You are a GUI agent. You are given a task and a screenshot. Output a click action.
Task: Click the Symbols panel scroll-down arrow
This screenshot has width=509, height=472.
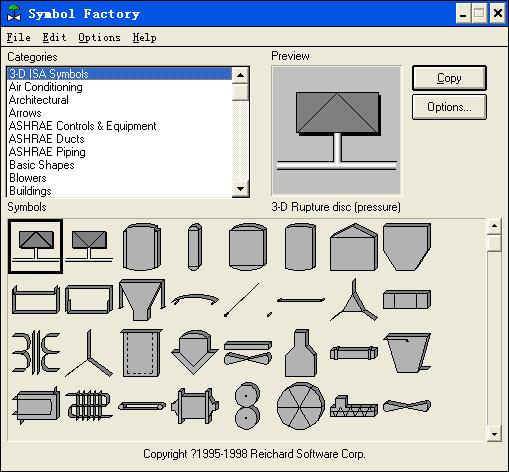click(x=494, y=434)
